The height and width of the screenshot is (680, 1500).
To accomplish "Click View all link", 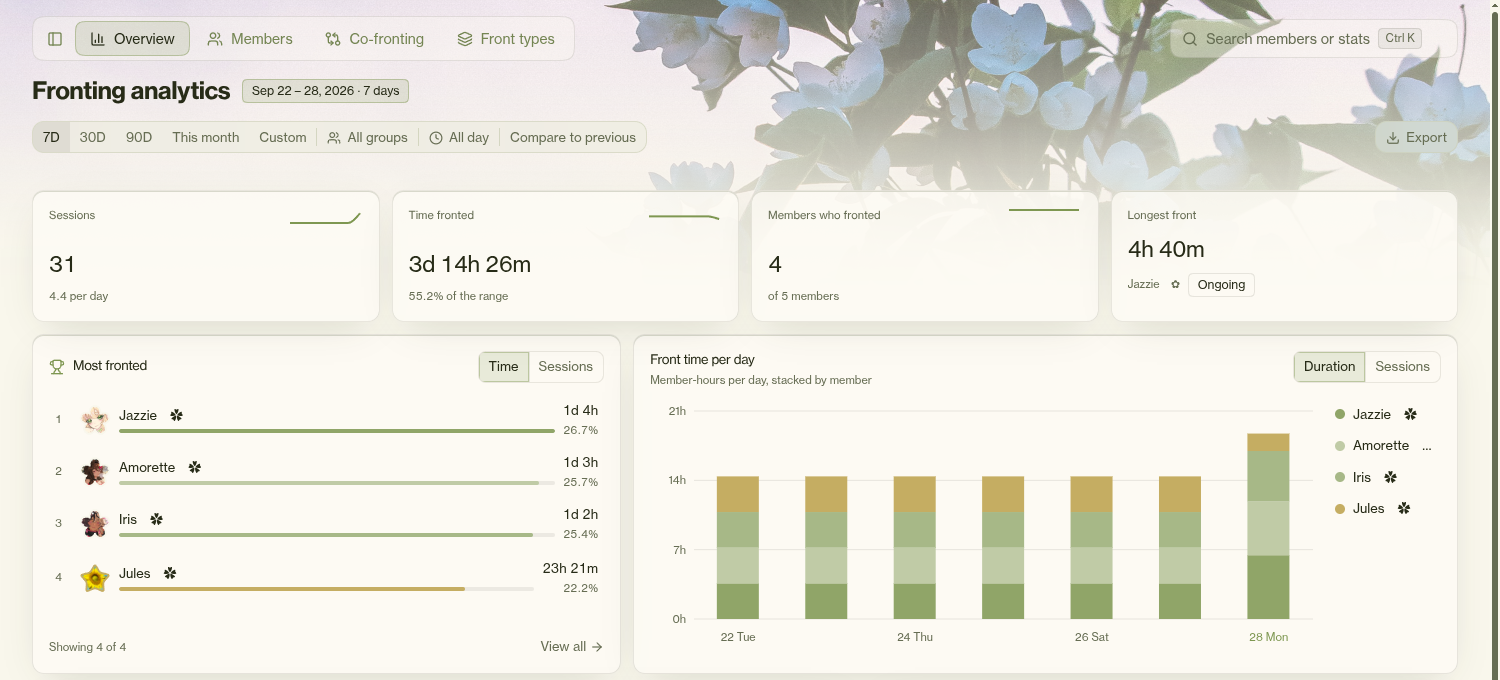I will [x=571, y=647].
